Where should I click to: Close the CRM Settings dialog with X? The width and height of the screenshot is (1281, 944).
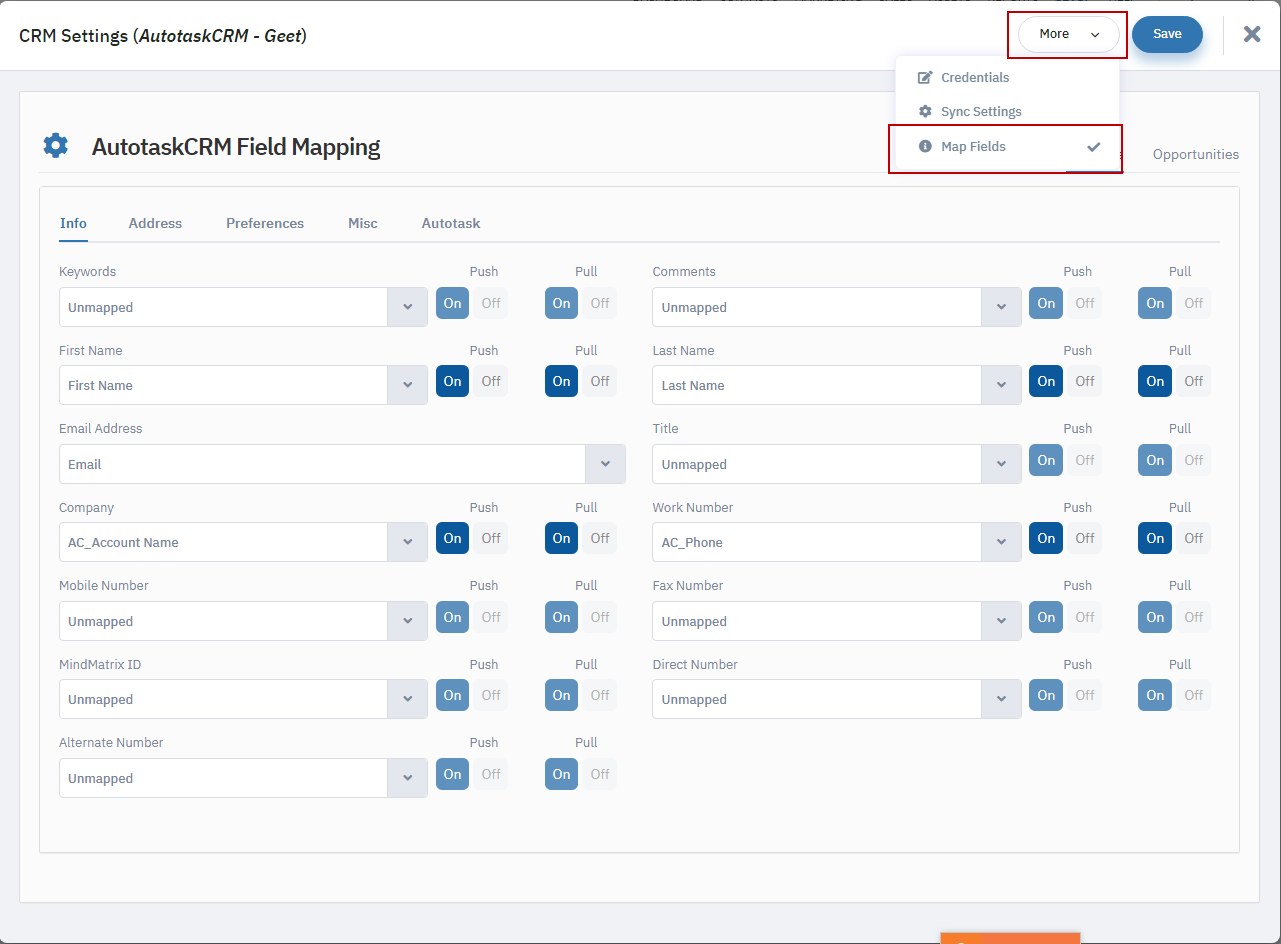[1252, 34]
